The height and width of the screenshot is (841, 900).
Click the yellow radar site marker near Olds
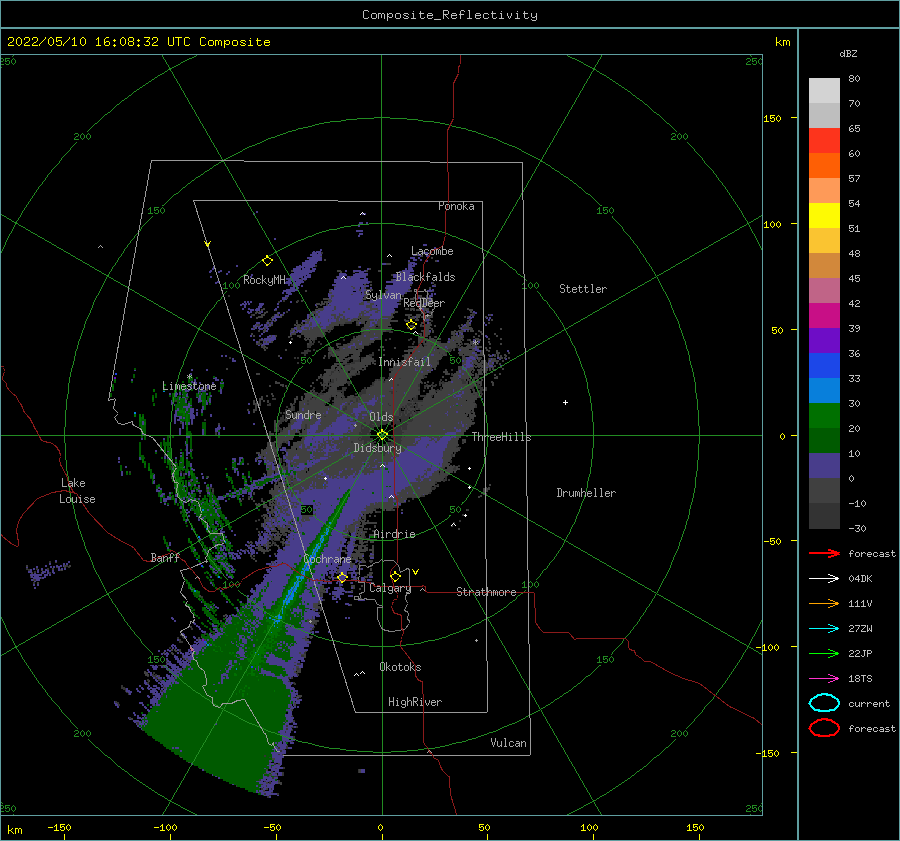point(382,435)
